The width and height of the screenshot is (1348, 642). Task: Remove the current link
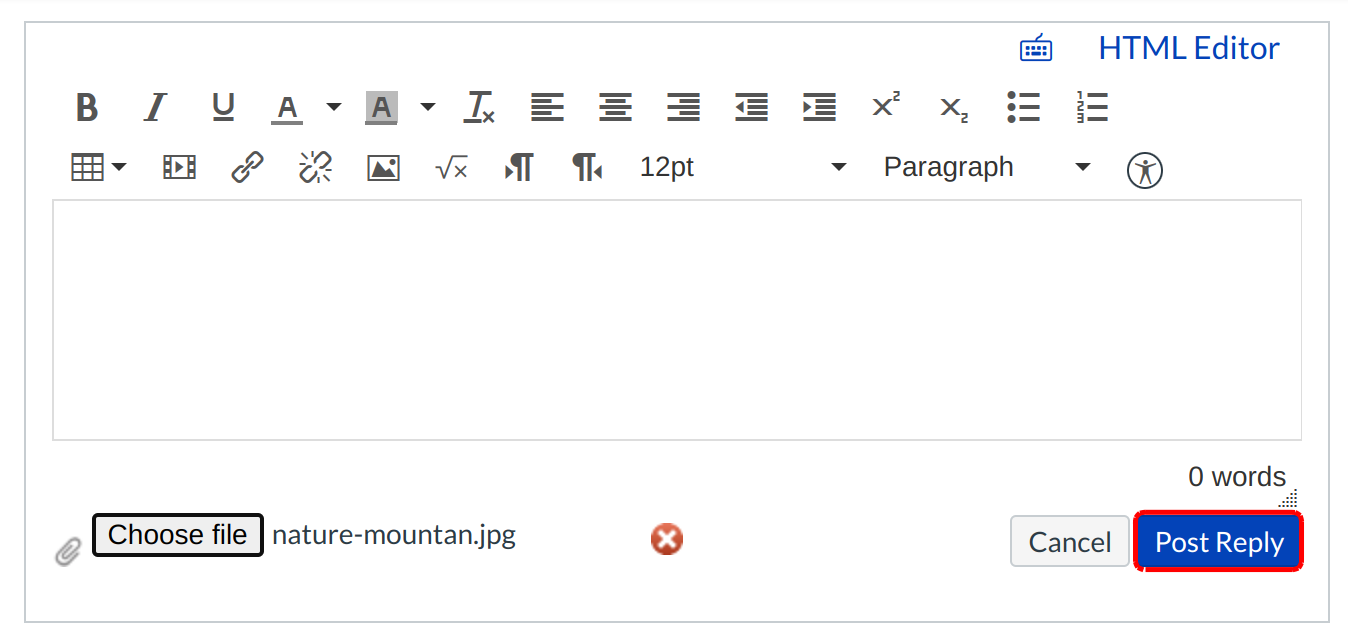click(x=315, y=167)
